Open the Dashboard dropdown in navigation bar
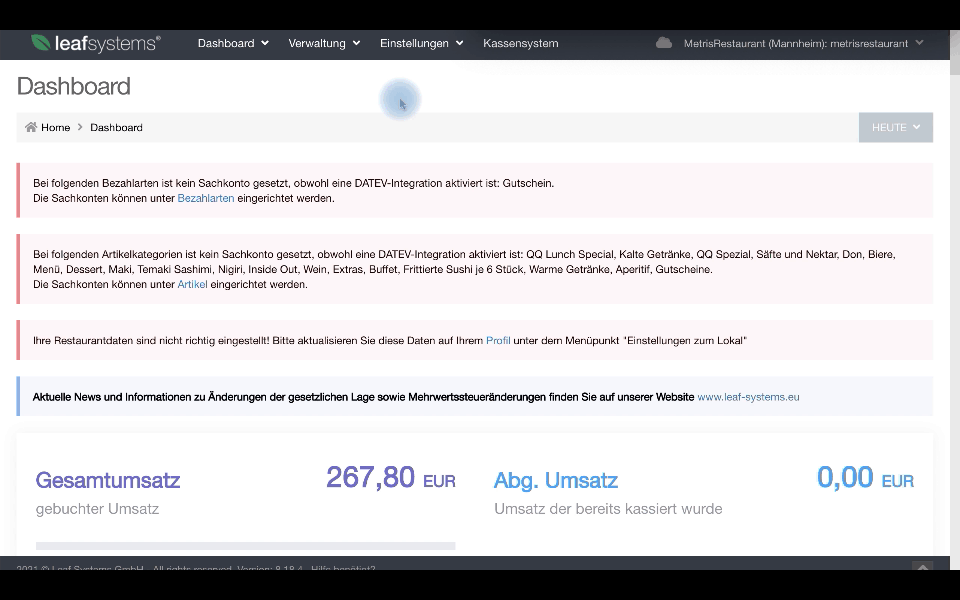 [233, 43]
